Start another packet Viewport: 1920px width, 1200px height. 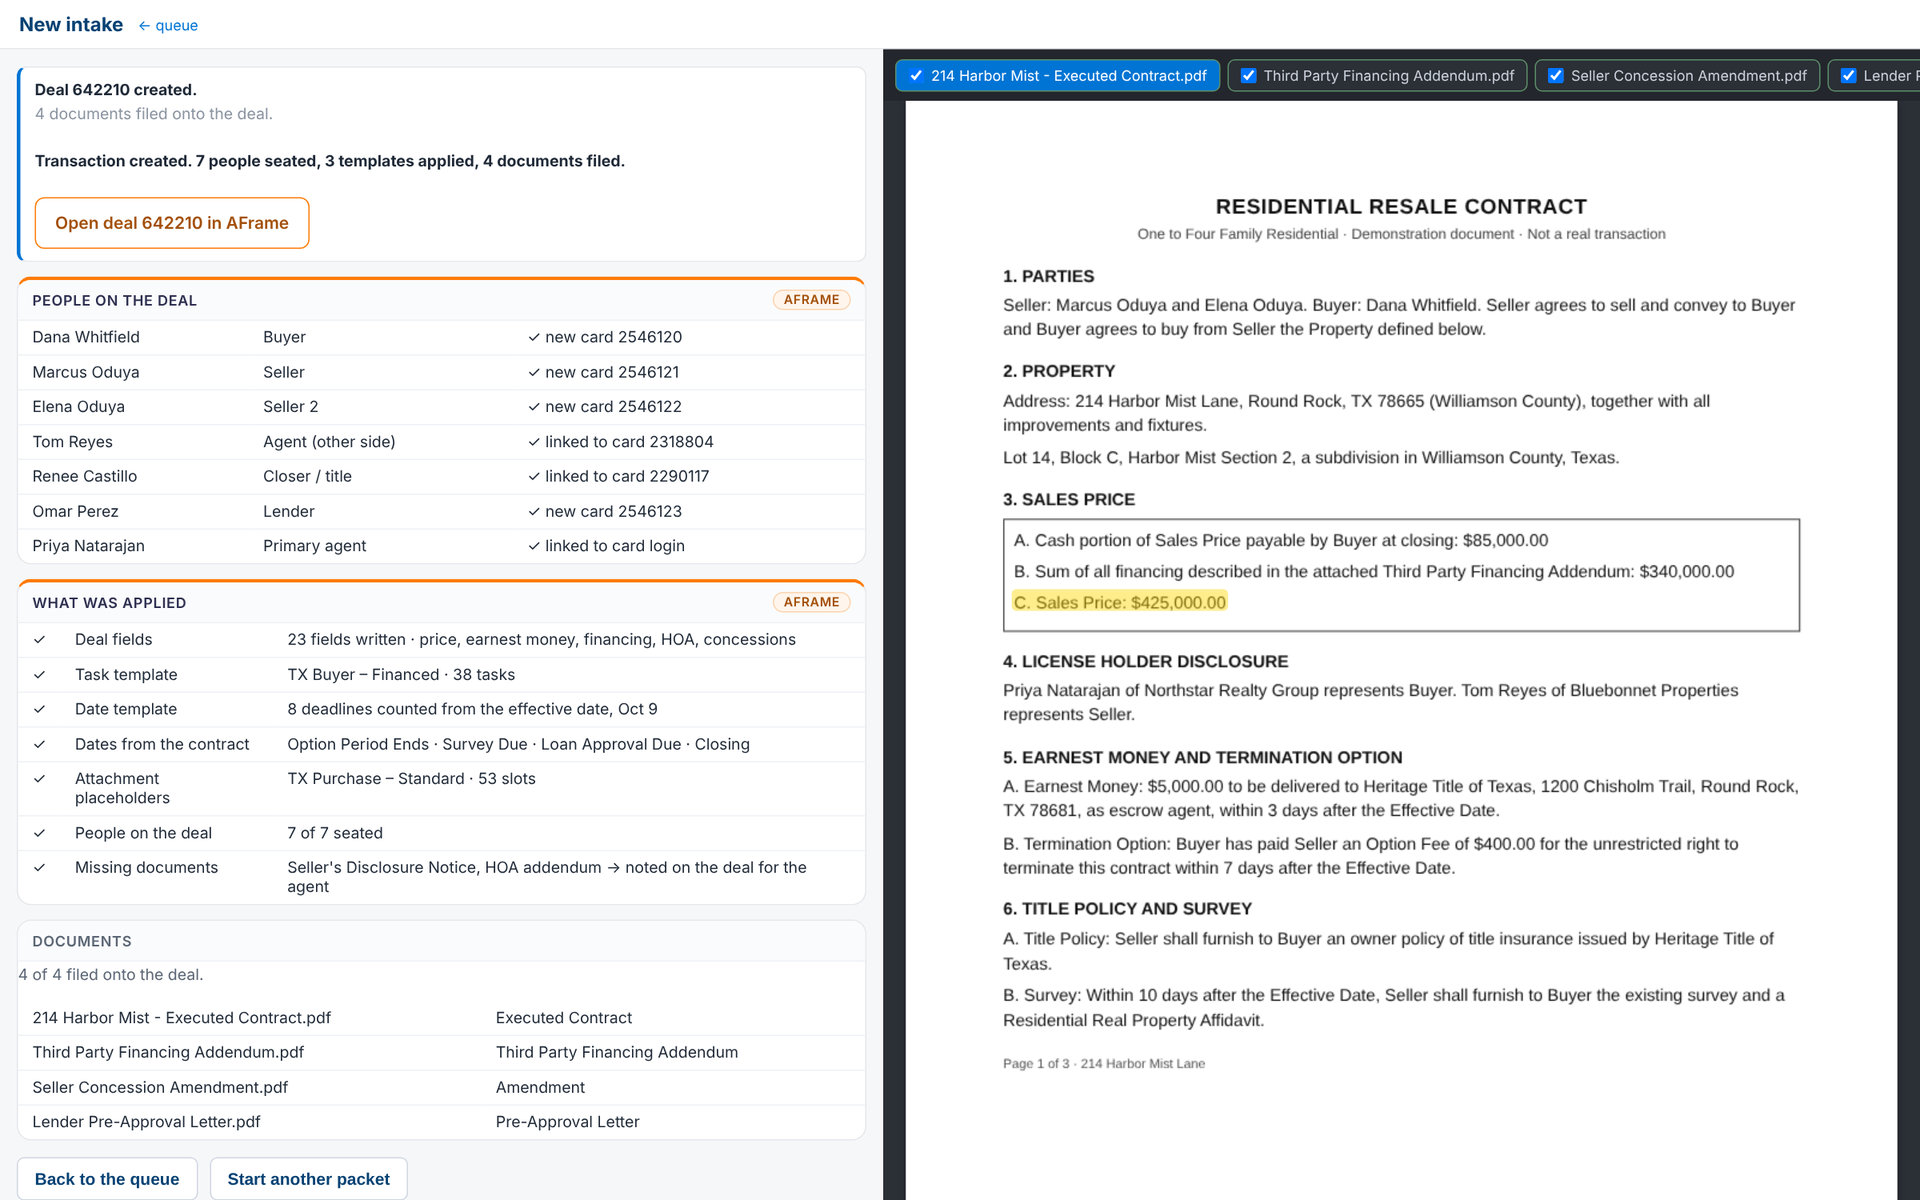[x=308, y=1179]
